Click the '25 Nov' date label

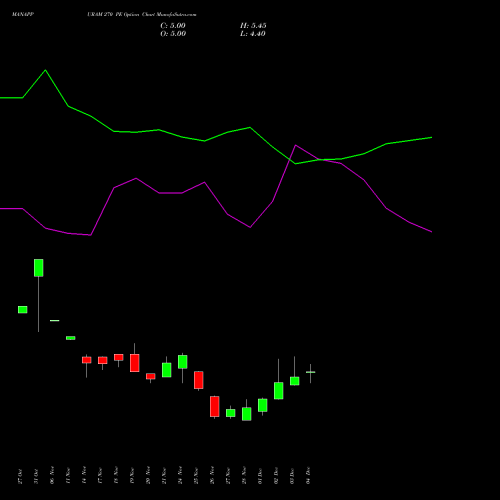(196, 476)
